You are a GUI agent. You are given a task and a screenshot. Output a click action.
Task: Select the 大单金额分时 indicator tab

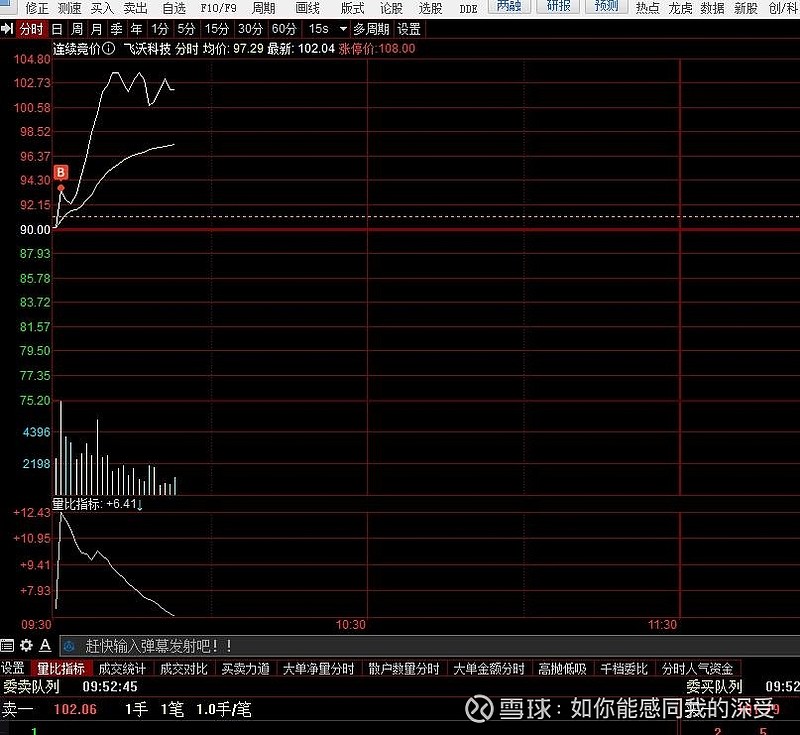tap(489, 668)
